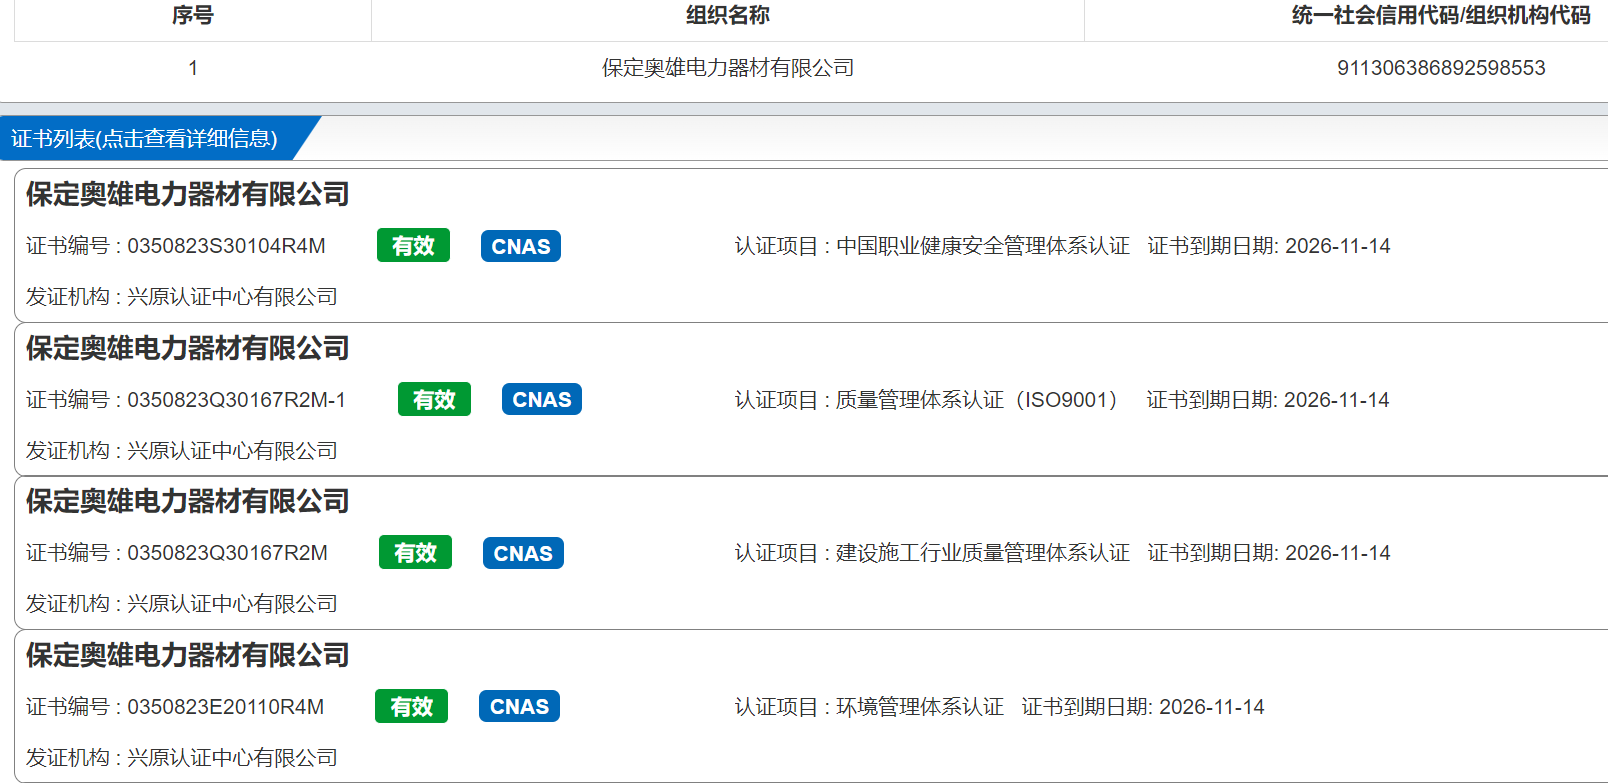1608x783 pixels.
Task: Open certificate number 0350823E20110R4M
Action: 225,707
